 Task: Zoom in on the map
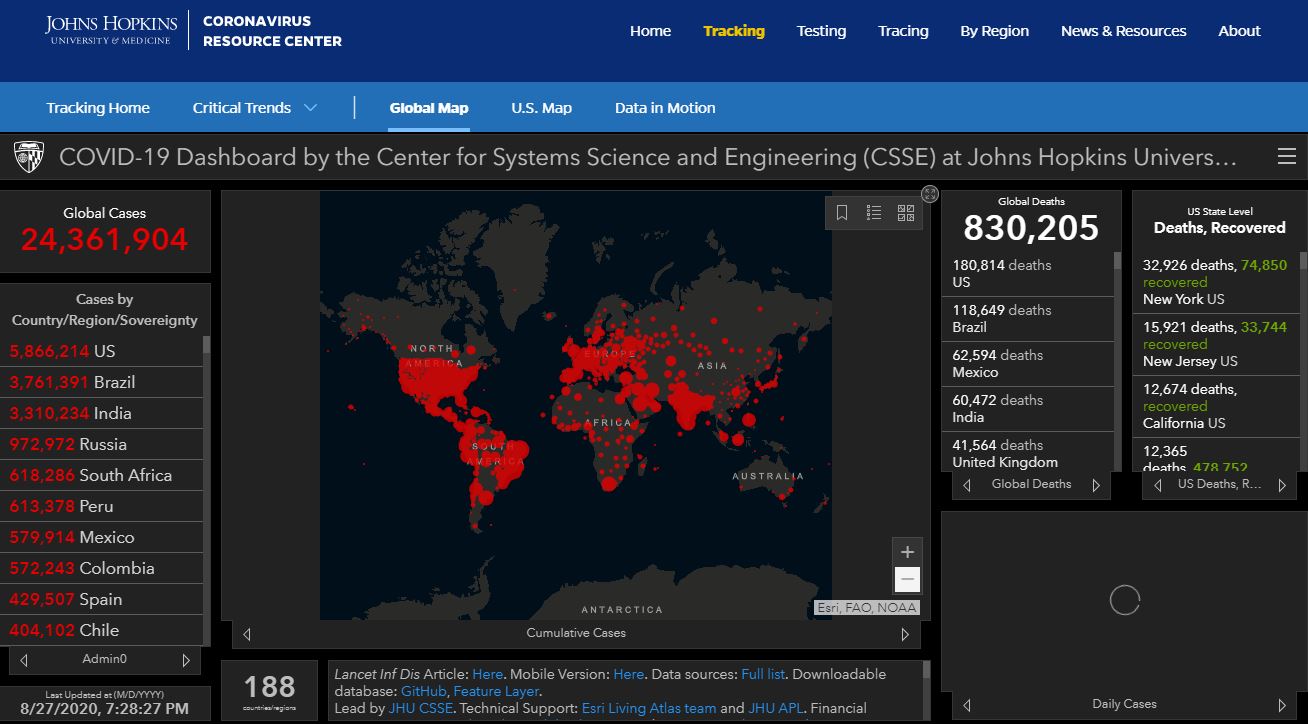907,552
